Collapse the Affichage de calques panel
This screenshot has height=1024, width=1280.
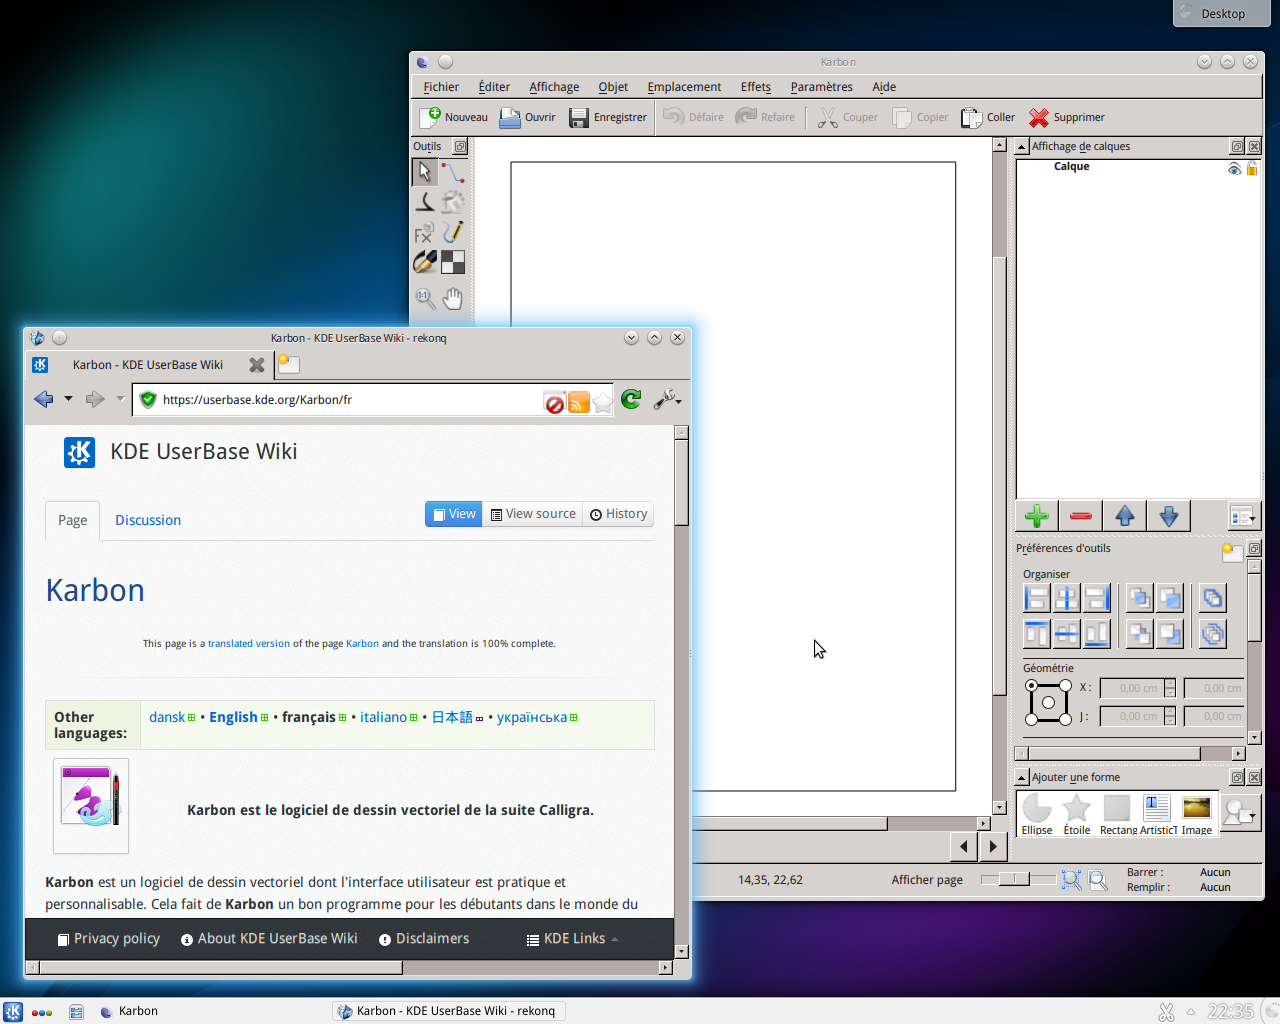pyautogui.click(x=1022, y=147)
